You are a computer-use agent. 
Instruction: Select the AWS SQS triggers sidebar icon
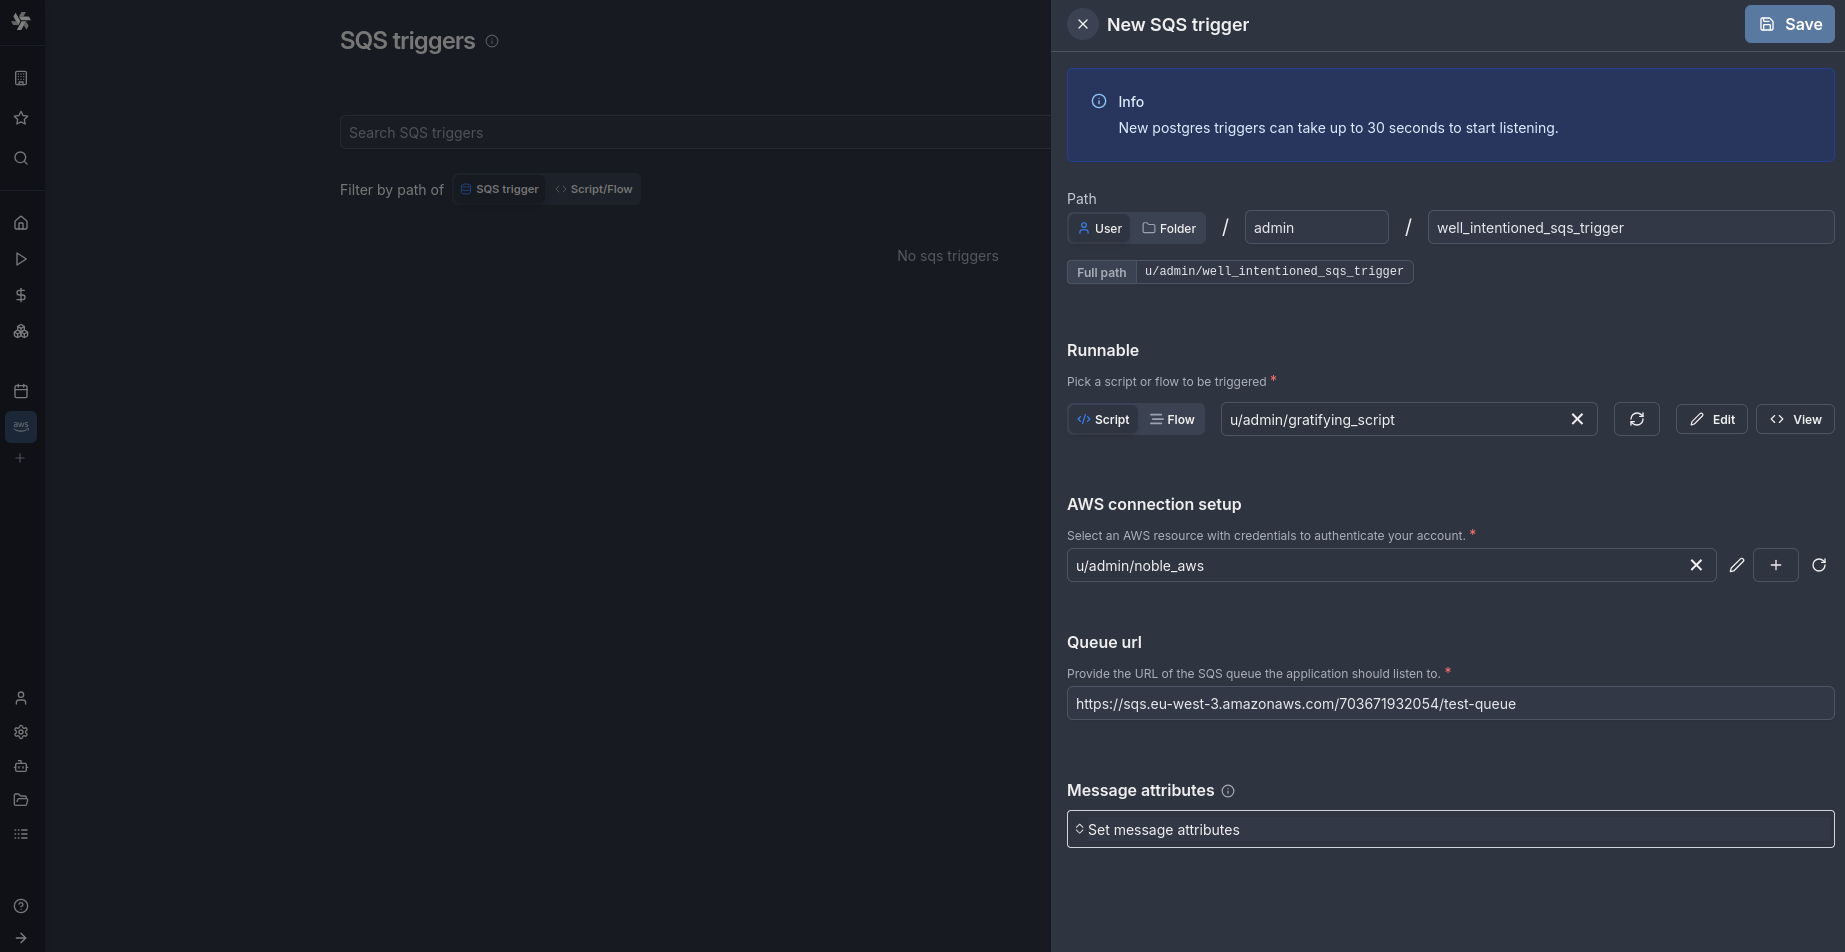click(x=21, y=426)
